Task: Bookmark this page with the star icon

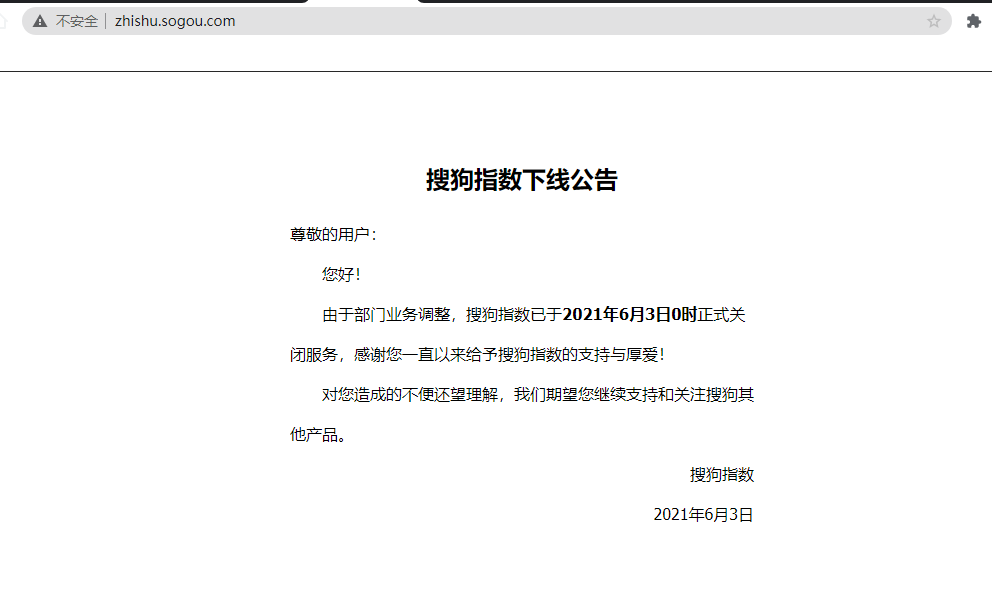Action: [x=934, y=21]
